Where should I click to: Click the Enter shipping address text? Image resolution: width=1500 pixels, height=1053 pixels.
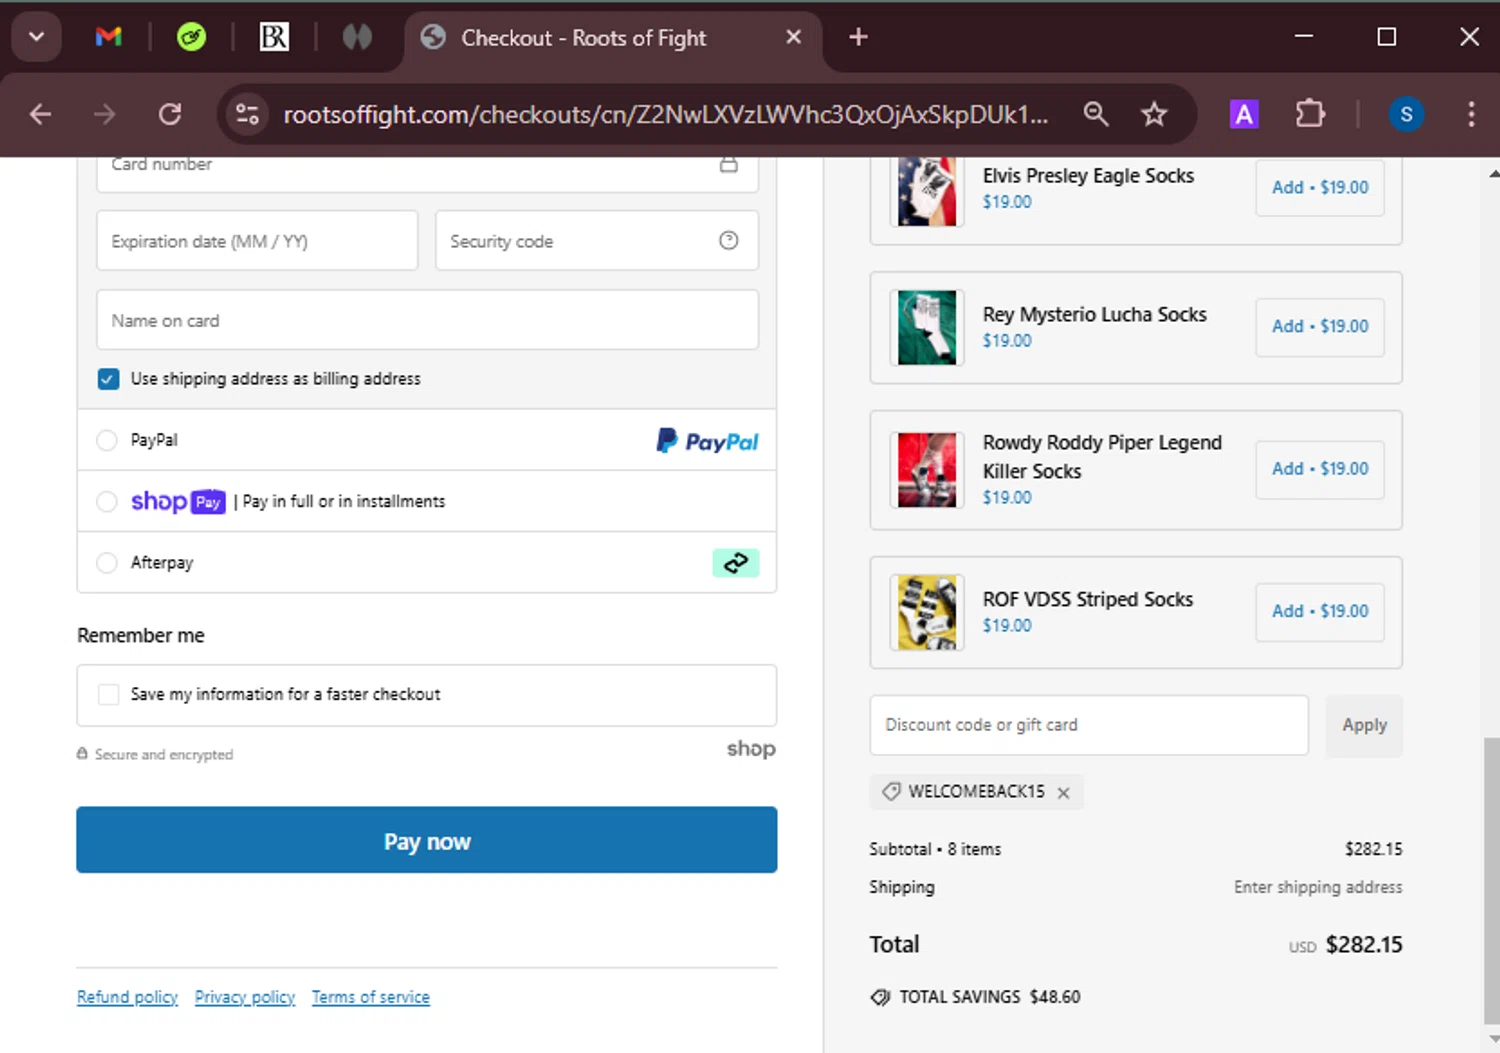(1318, 887)
